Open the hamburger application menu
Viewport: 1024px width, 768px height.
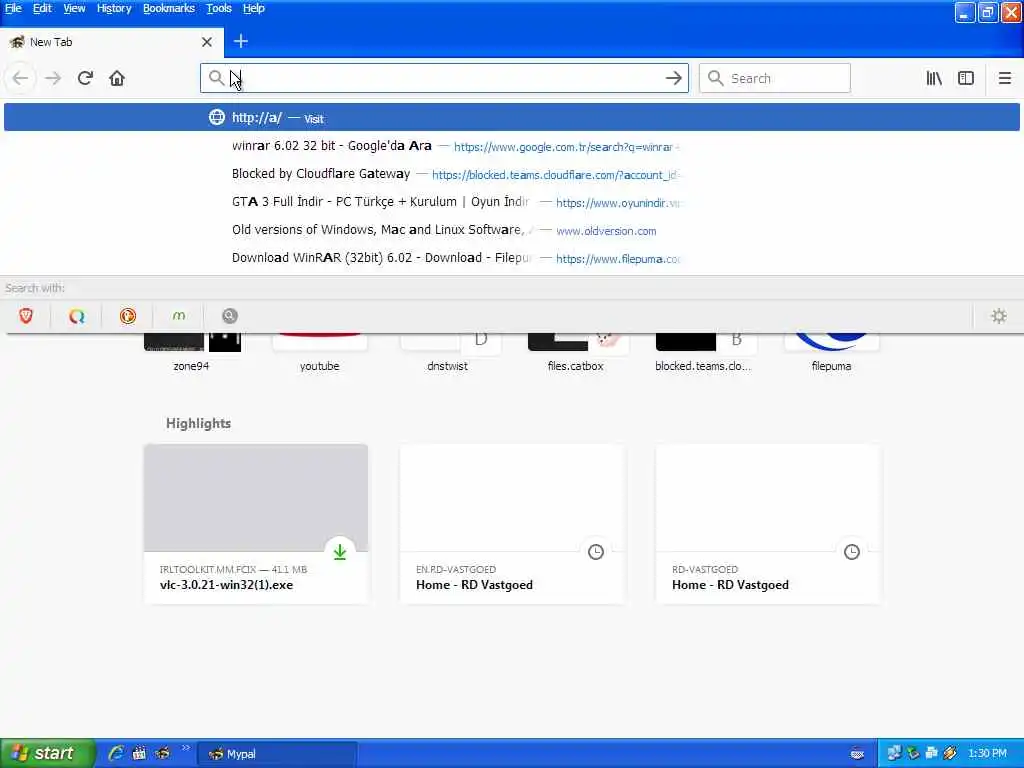click(x=1004, y=78)
